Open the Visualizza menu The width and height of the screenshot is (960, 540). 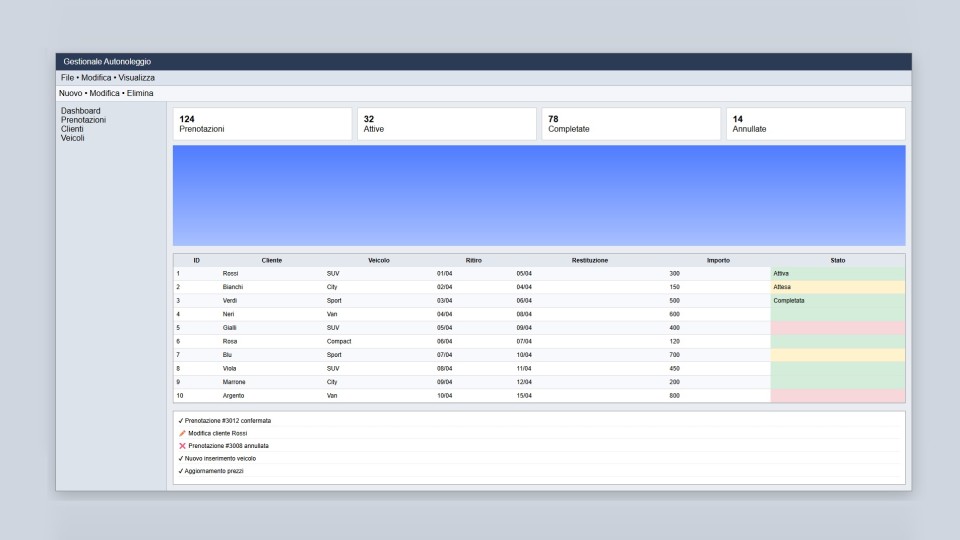click(137, 78)
